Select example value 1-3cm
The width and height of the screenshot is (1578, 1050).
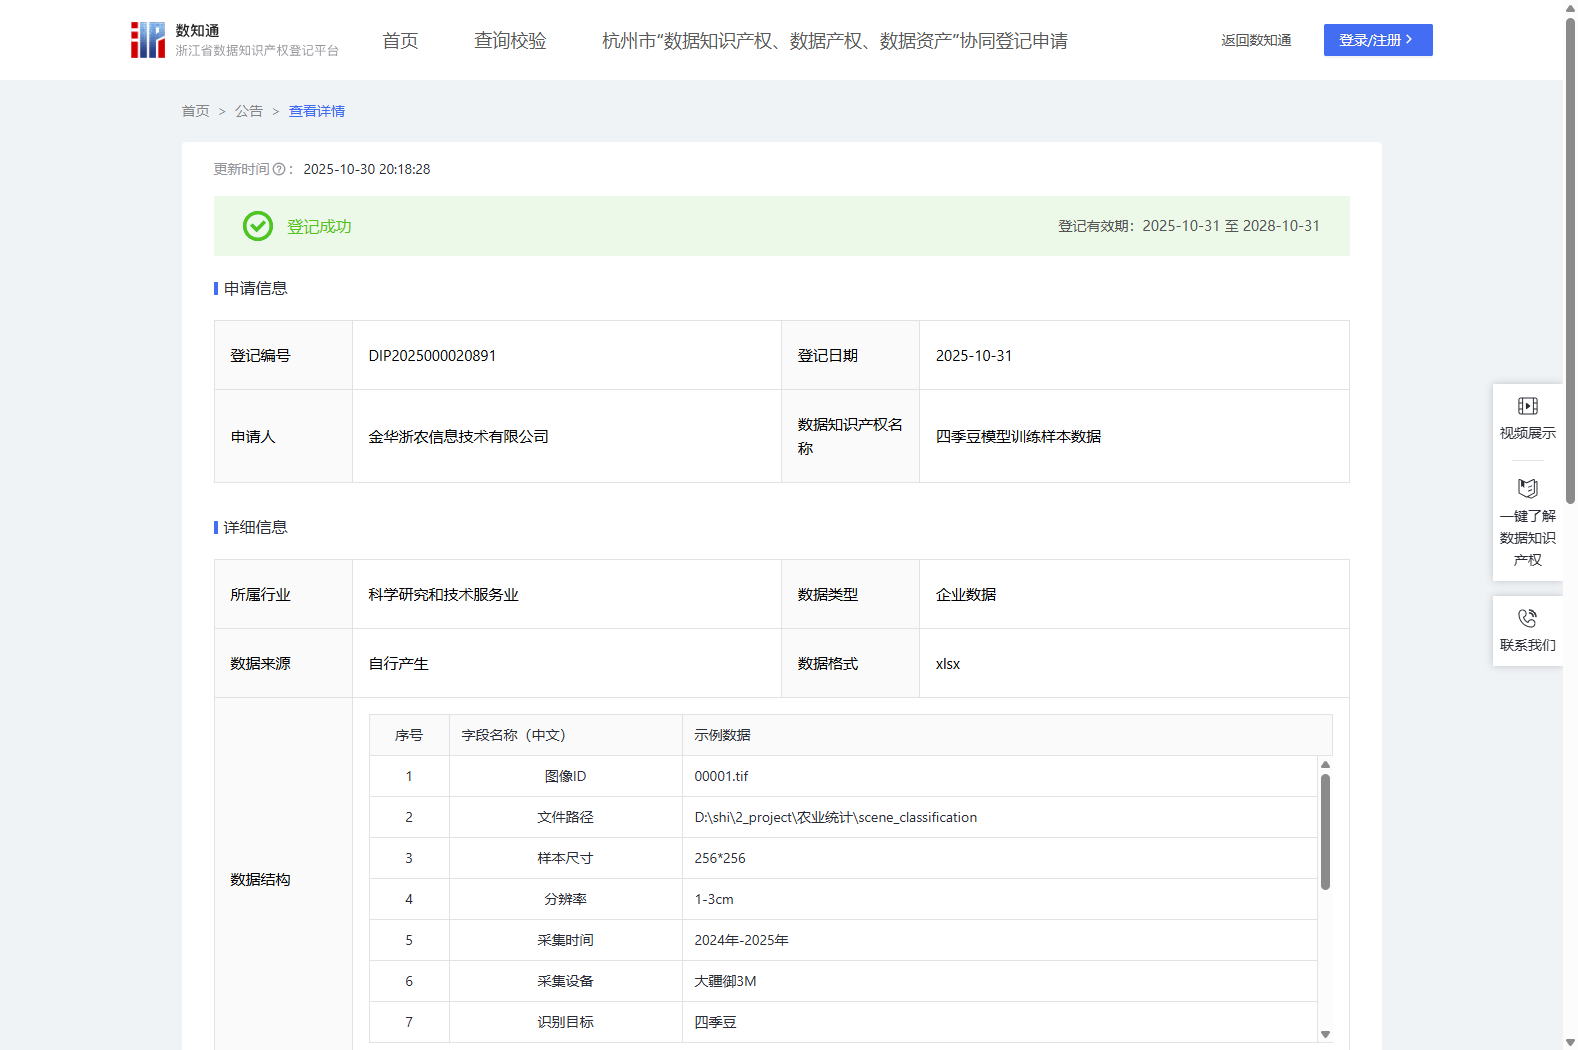tap(714, 899)
